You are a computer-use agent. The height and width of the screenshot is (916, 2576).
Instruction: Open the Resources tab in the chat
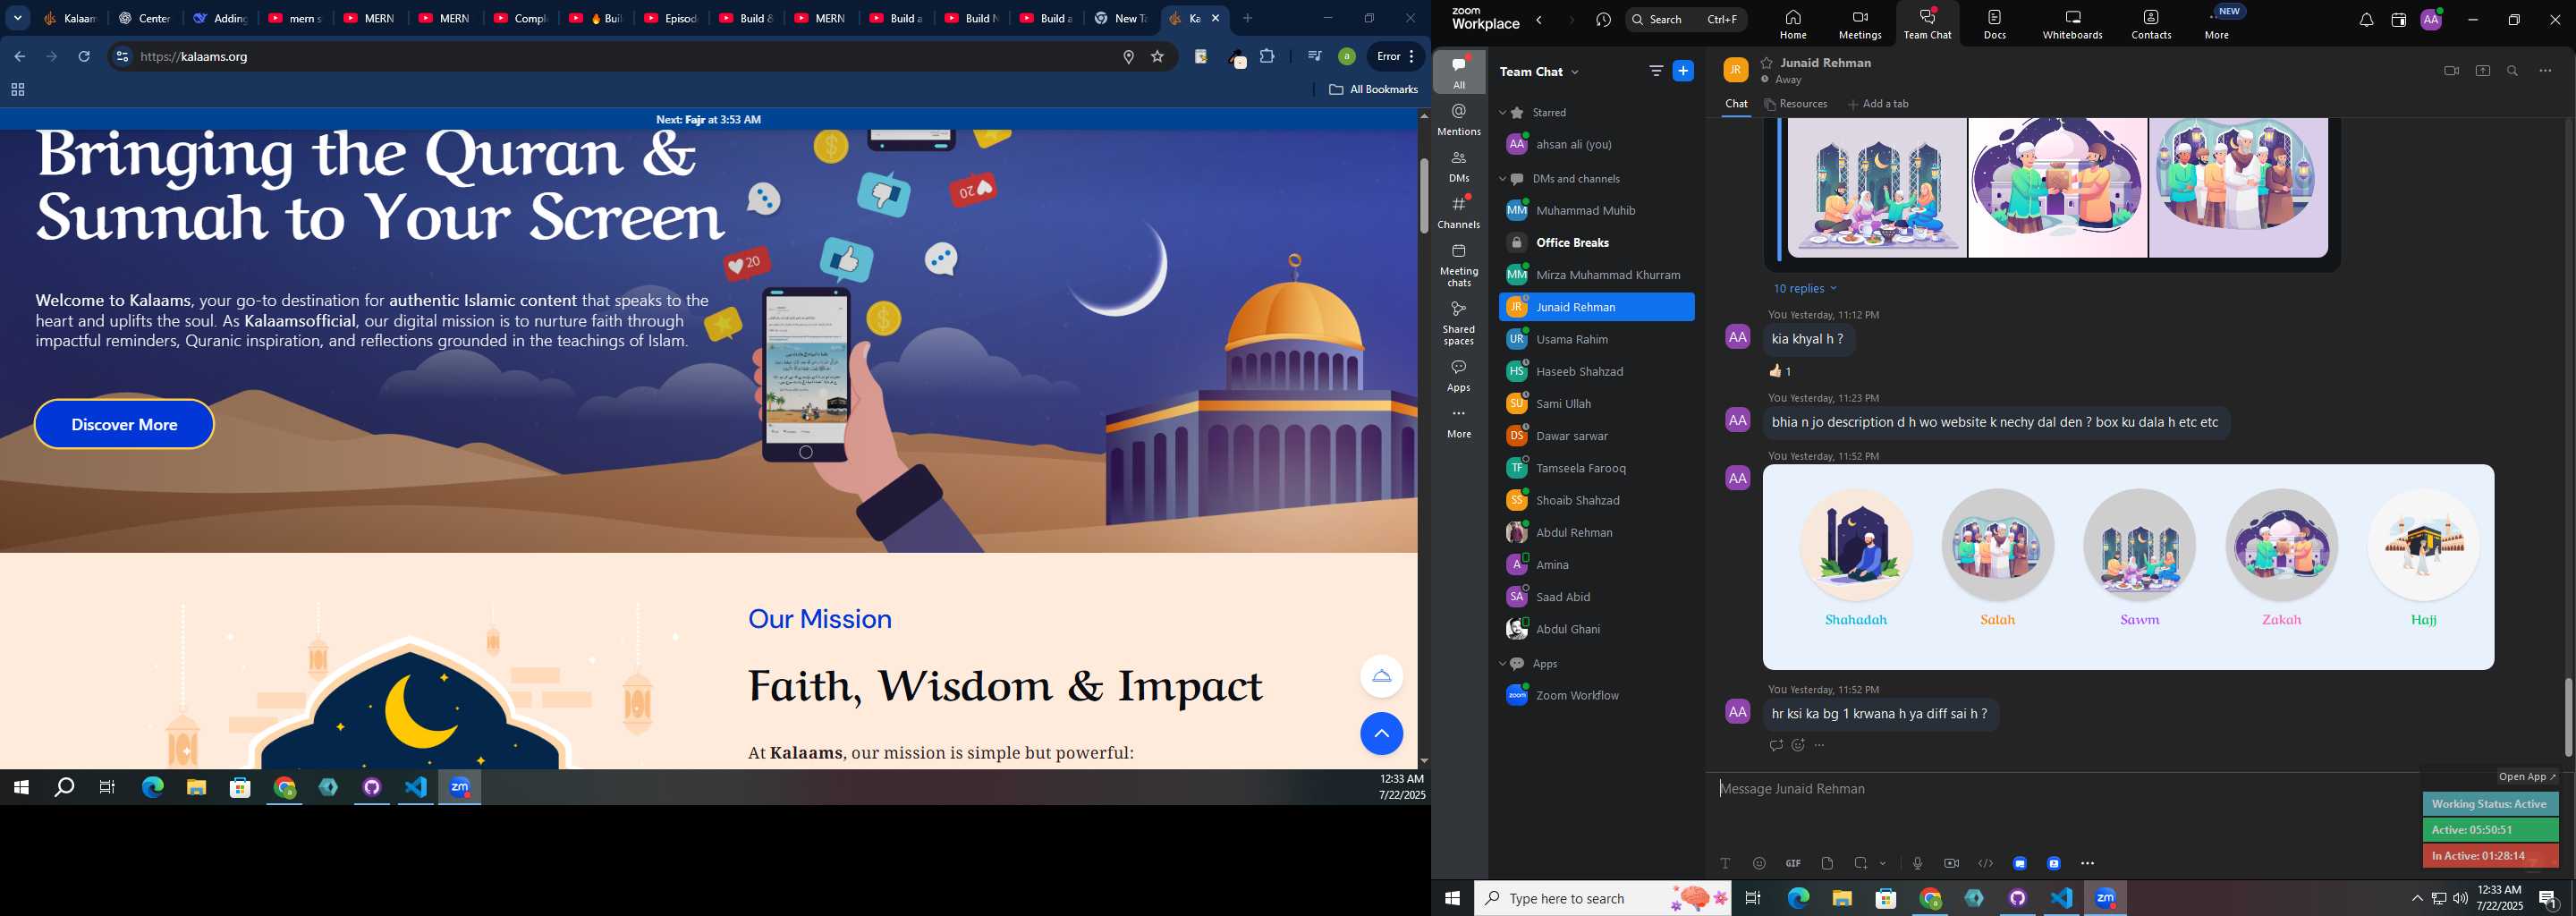(x=1795, y=104)
